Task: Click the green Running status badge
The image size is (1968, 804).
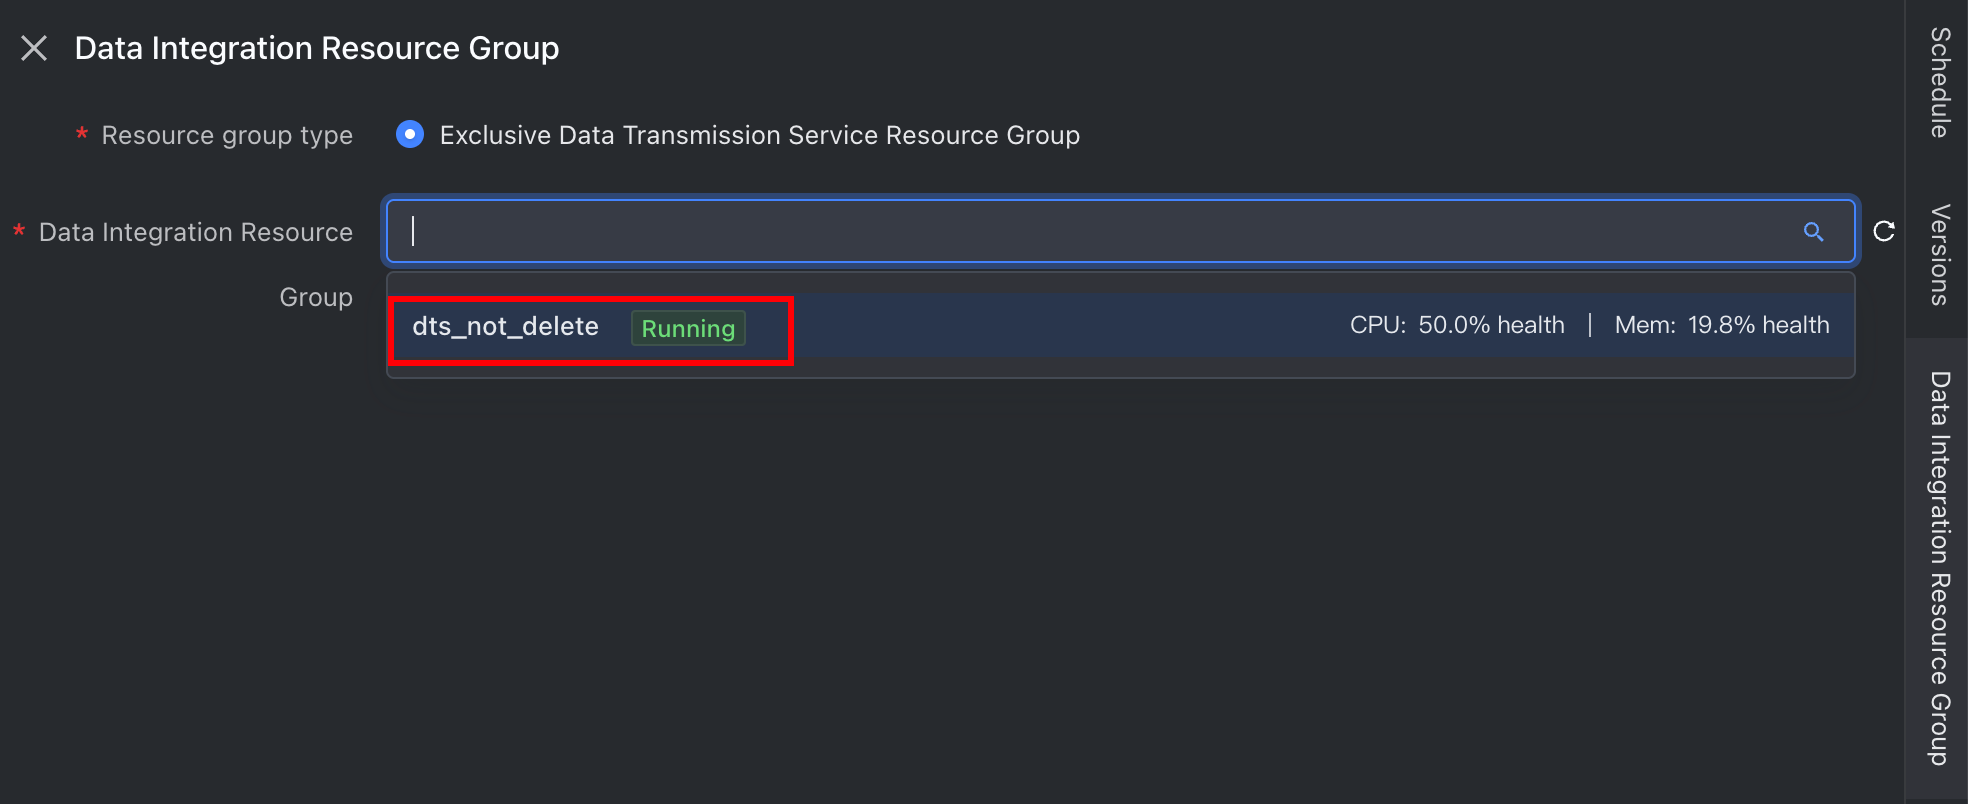Action: pyautogui.click(x=688, y=328)
